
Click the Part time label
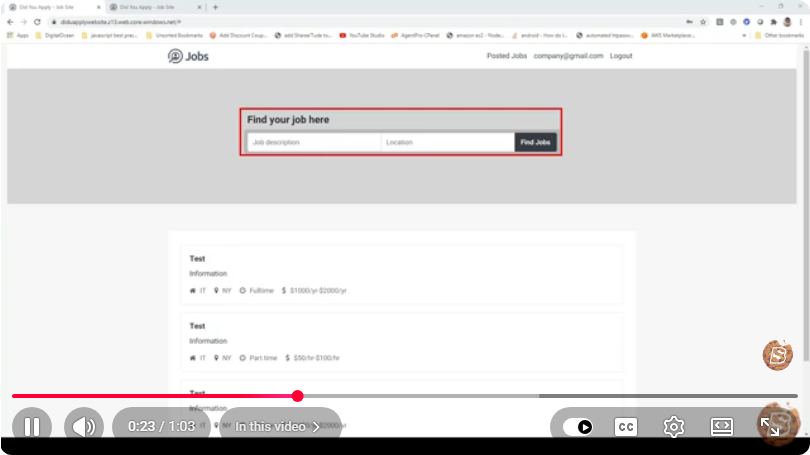tap(263, 358)
